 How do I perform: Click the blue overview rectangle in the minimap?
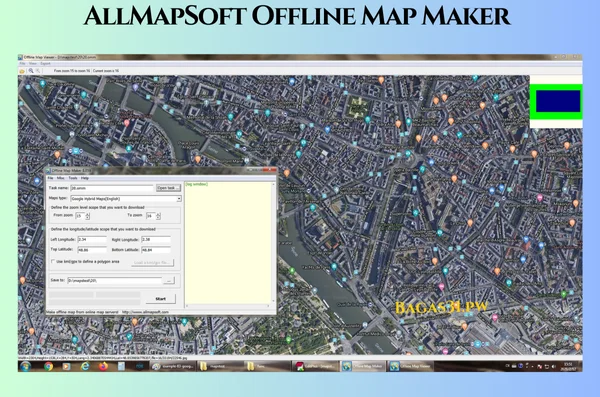[x=558, y=101]
